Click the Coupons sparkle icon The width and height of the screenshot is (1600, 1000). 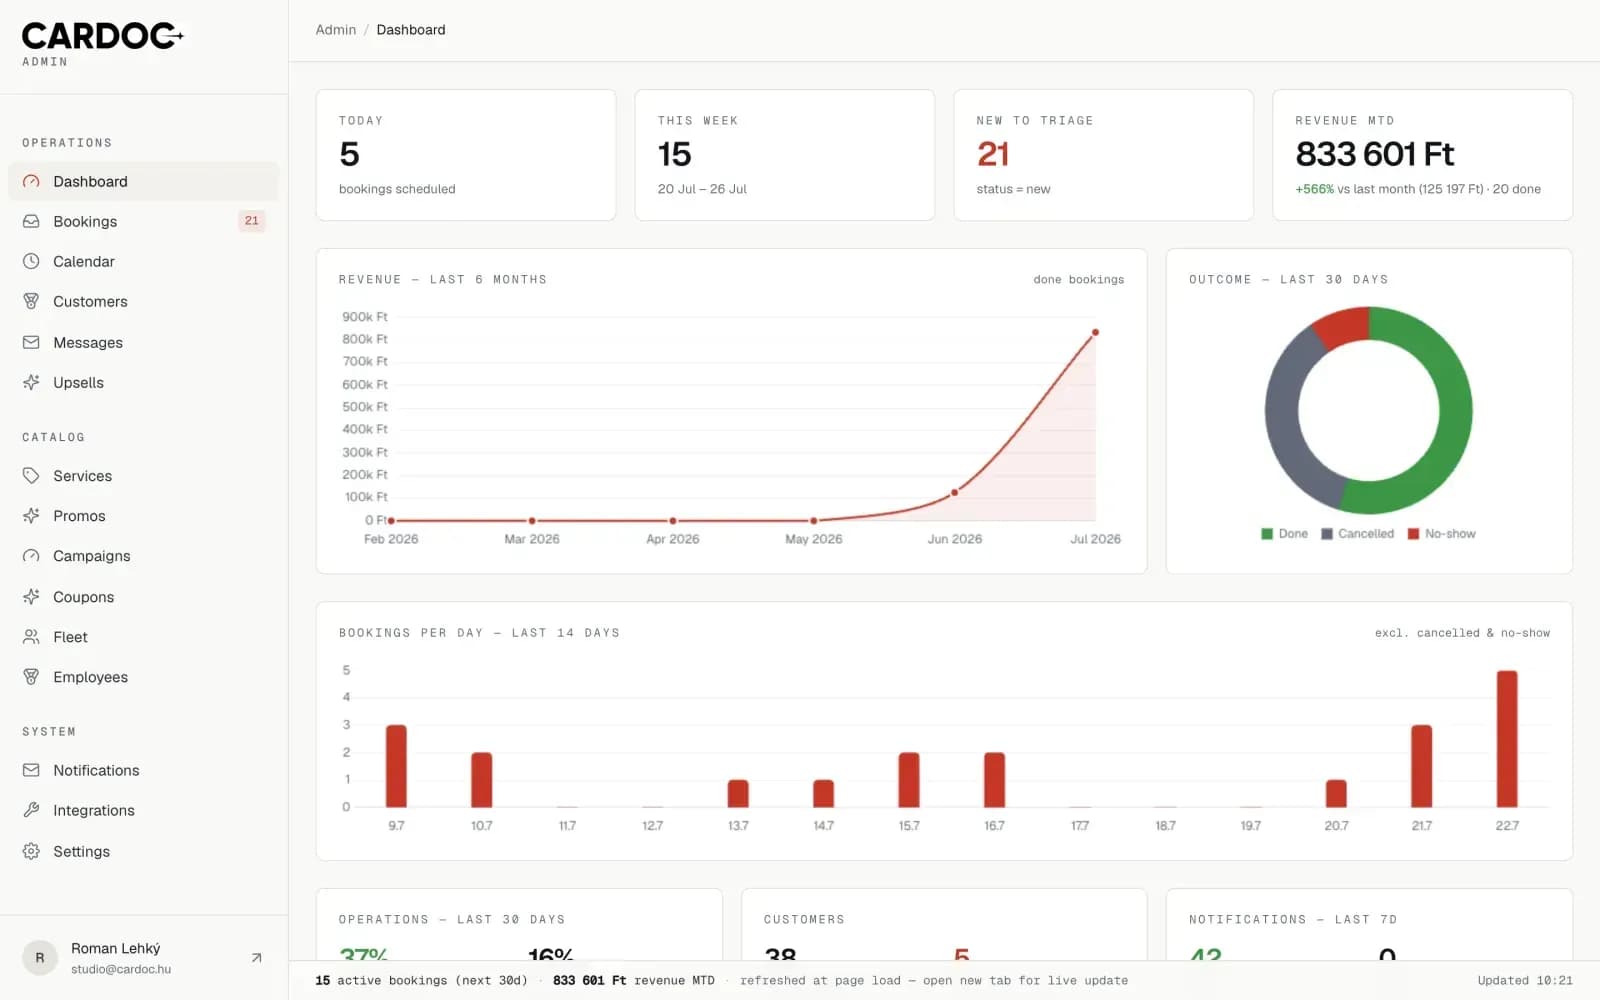31,597
